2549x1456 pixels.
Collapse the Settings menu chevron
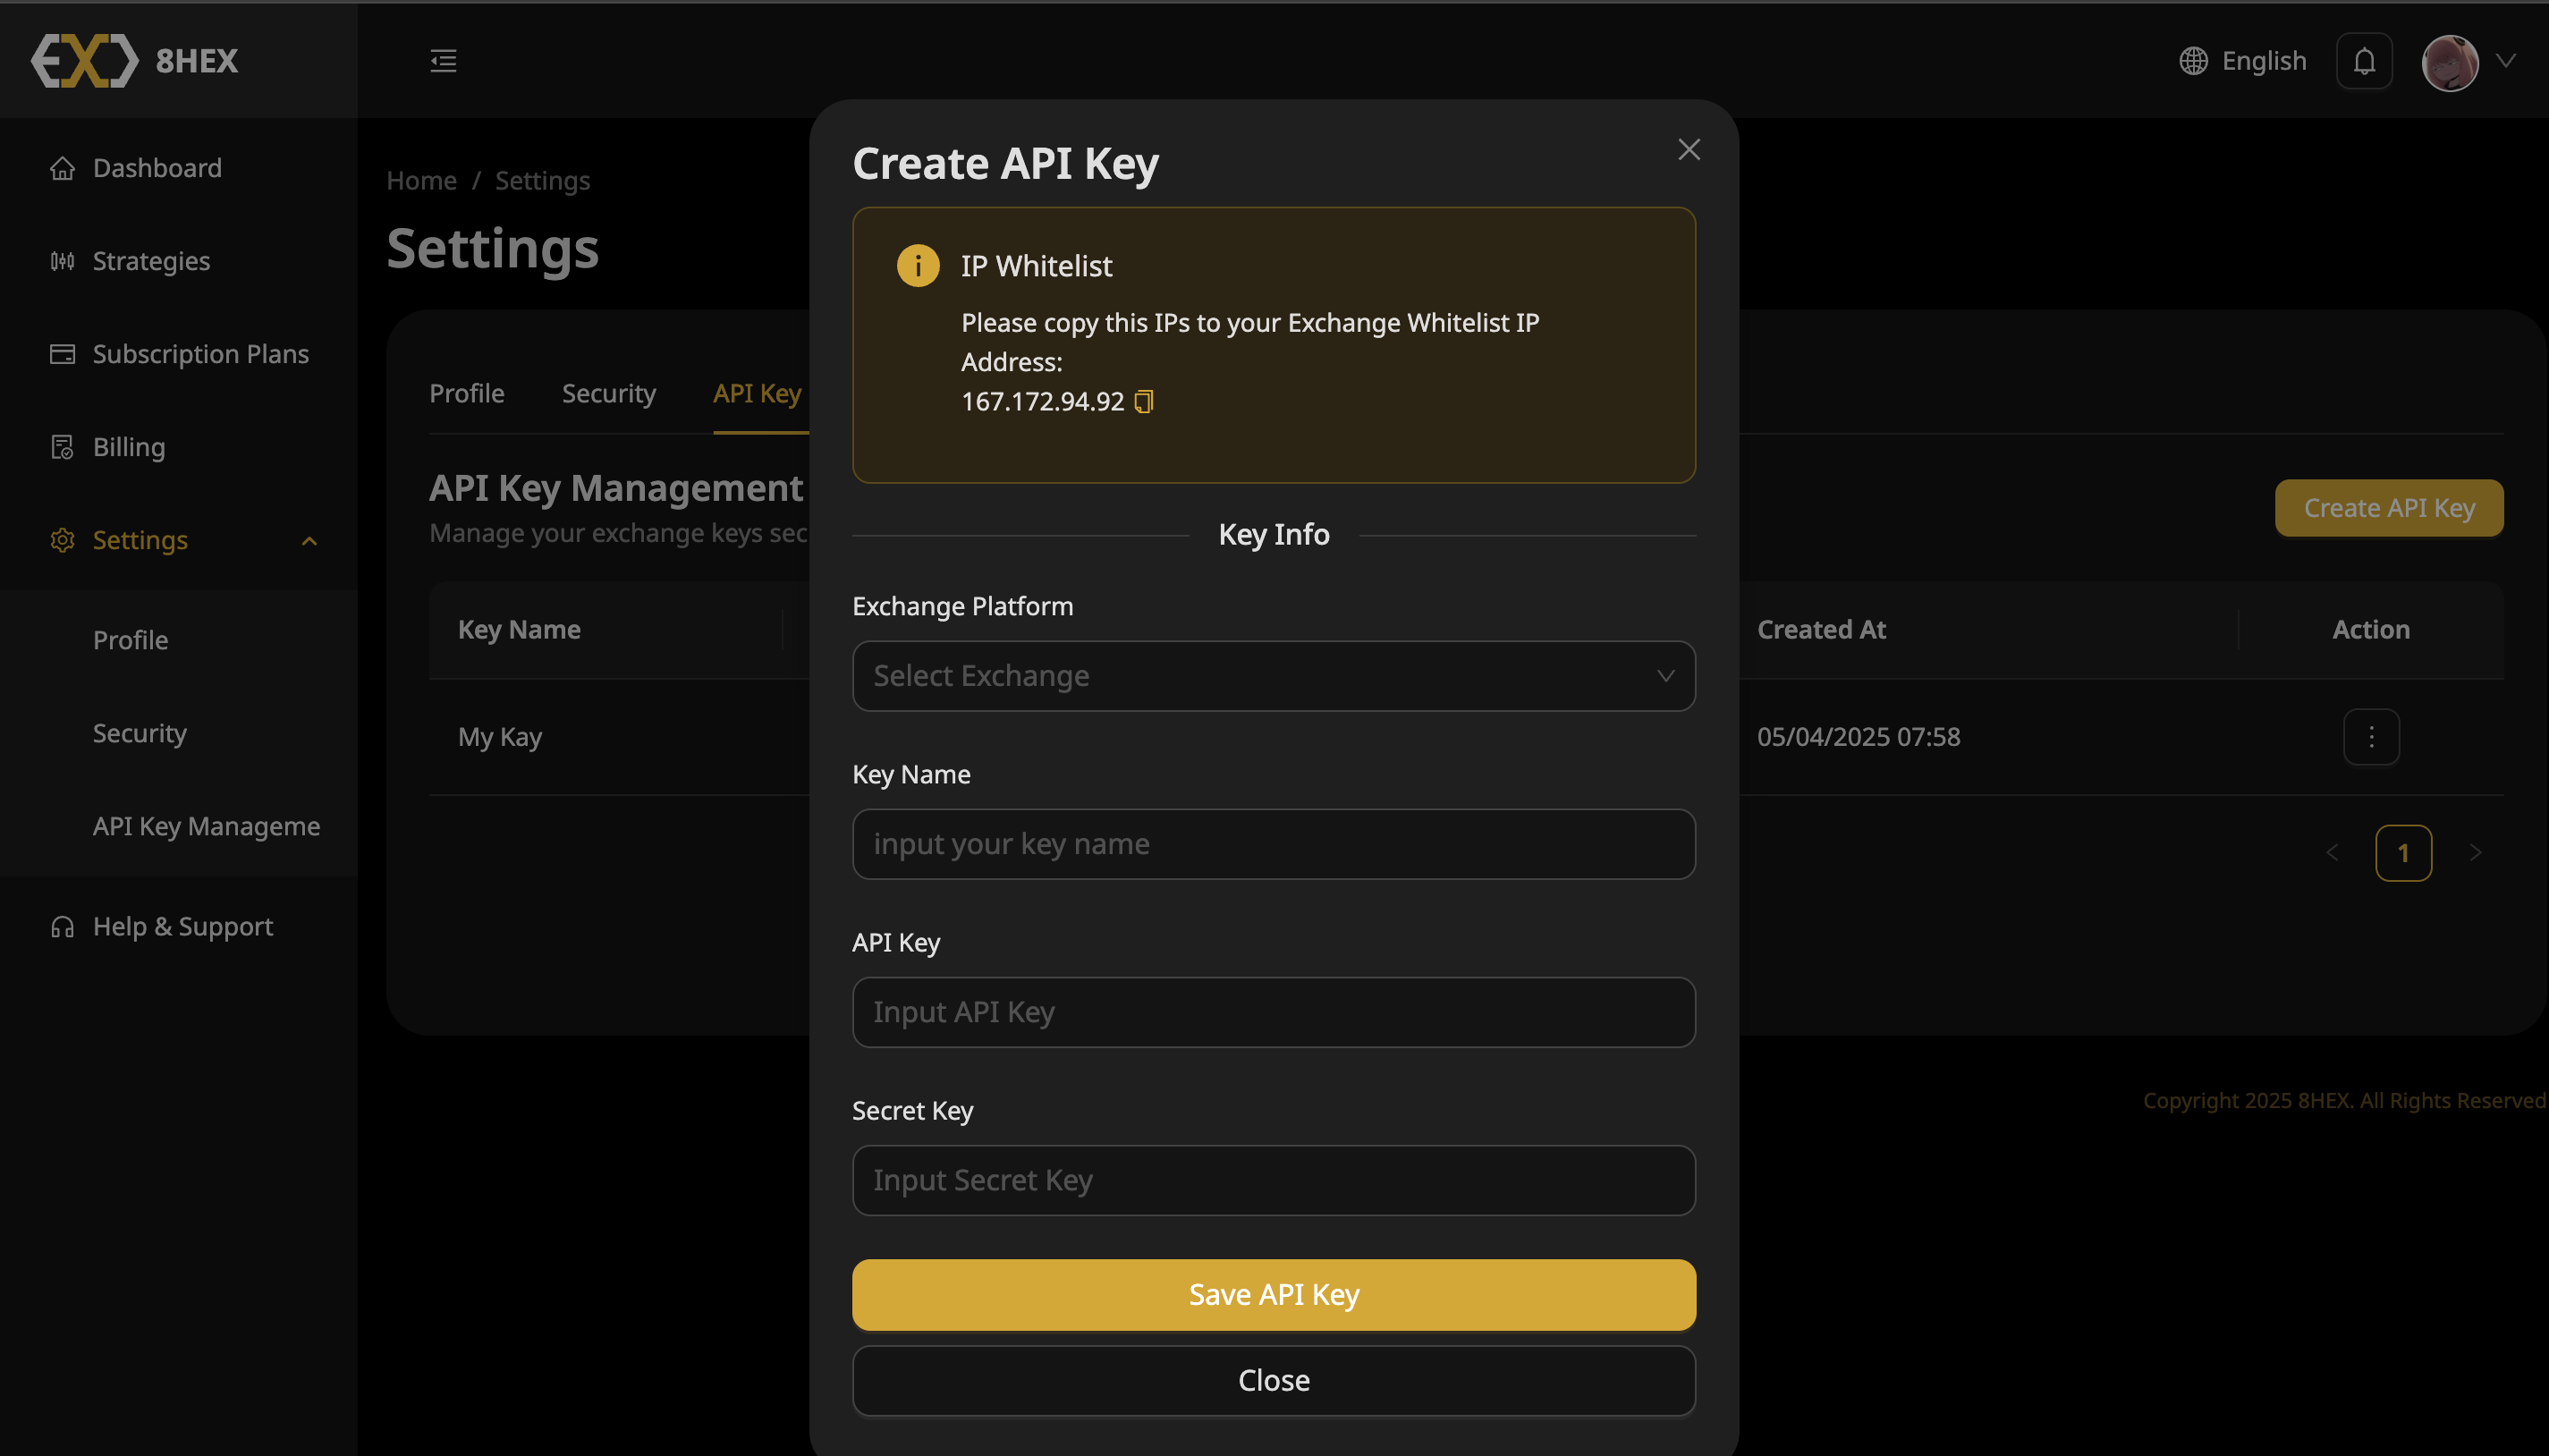[309, 540]
